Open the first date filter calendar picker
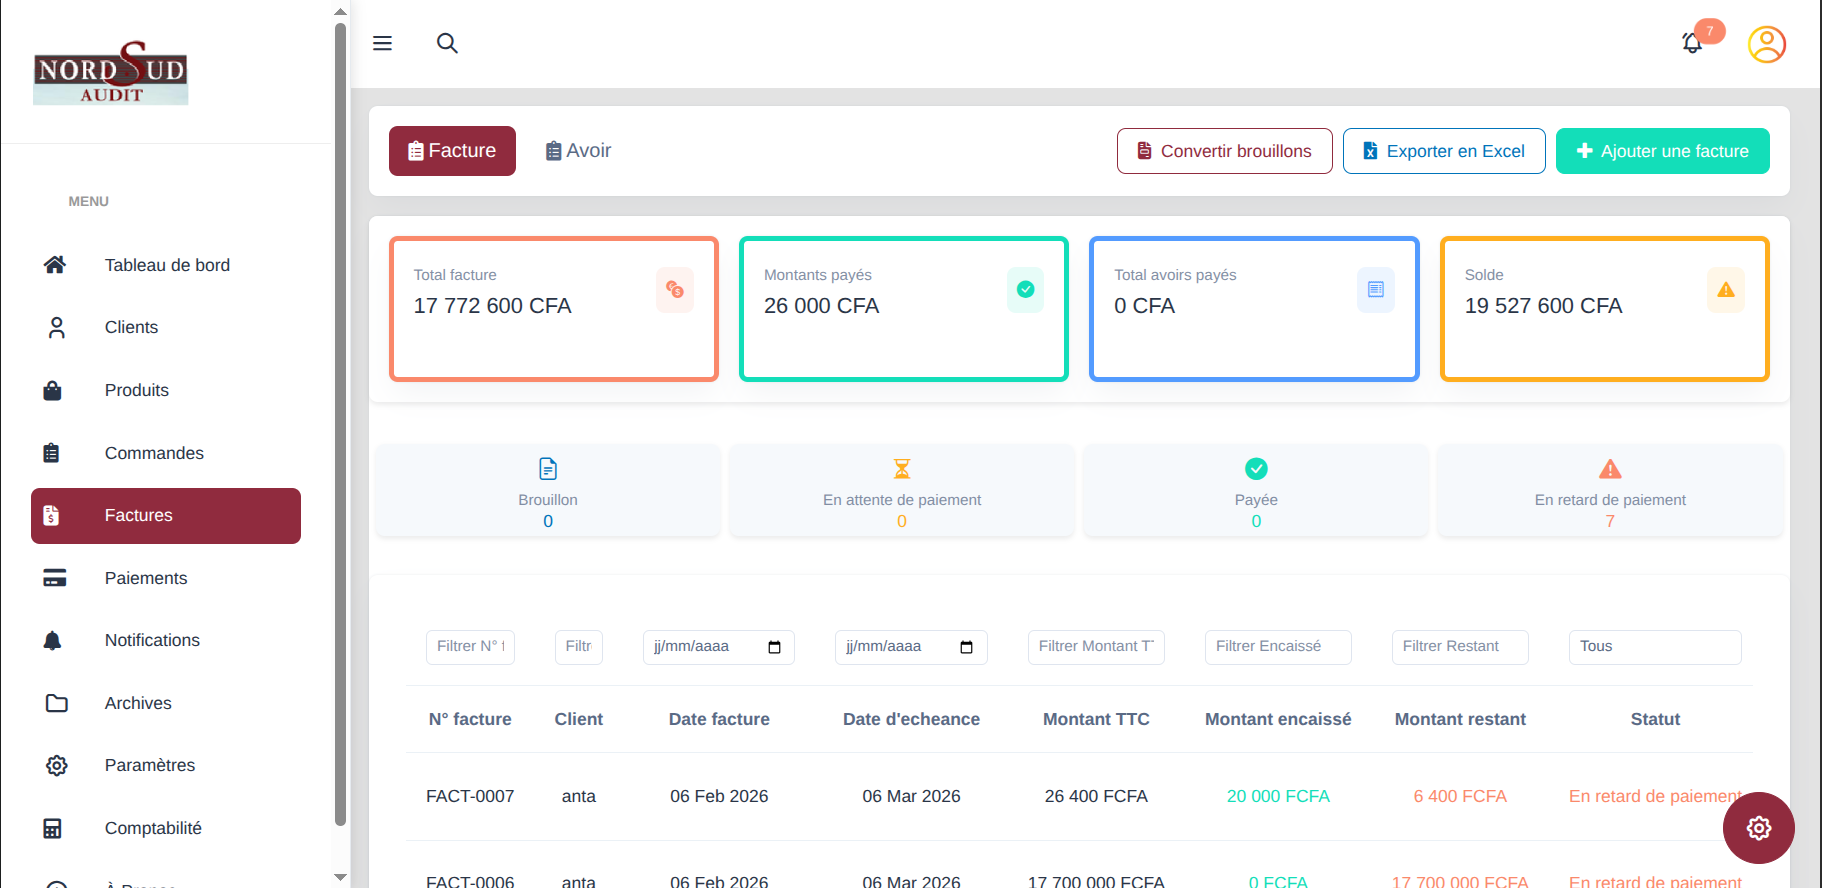1822x888 pixels. pyautogui.click(x=774, y=647)
